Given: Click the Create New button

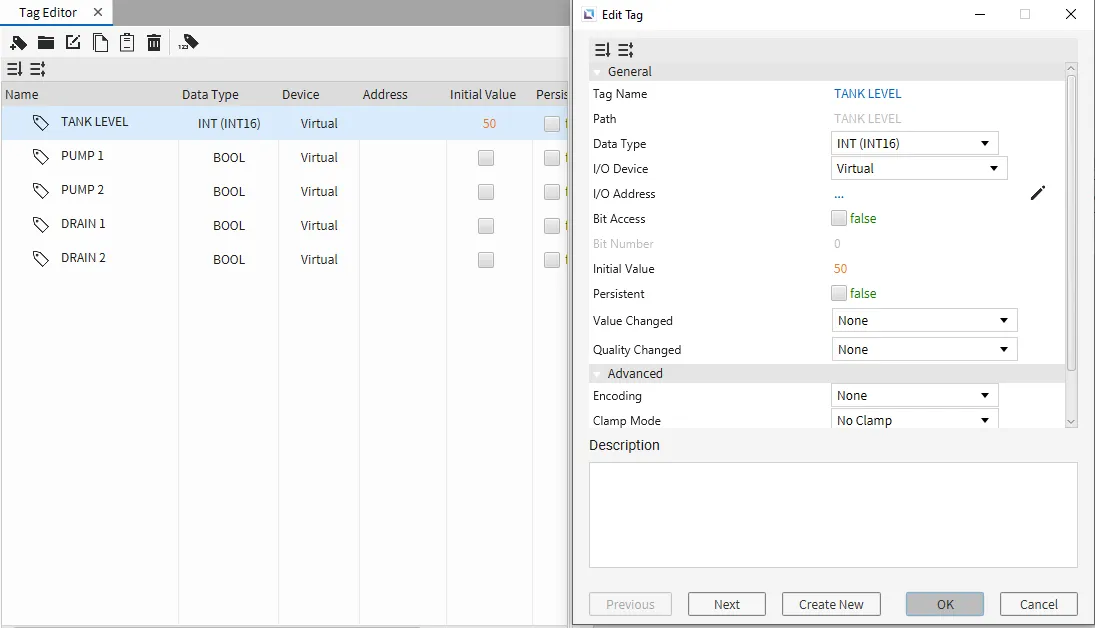Looking at the screenshot, I should coord(831,604).
